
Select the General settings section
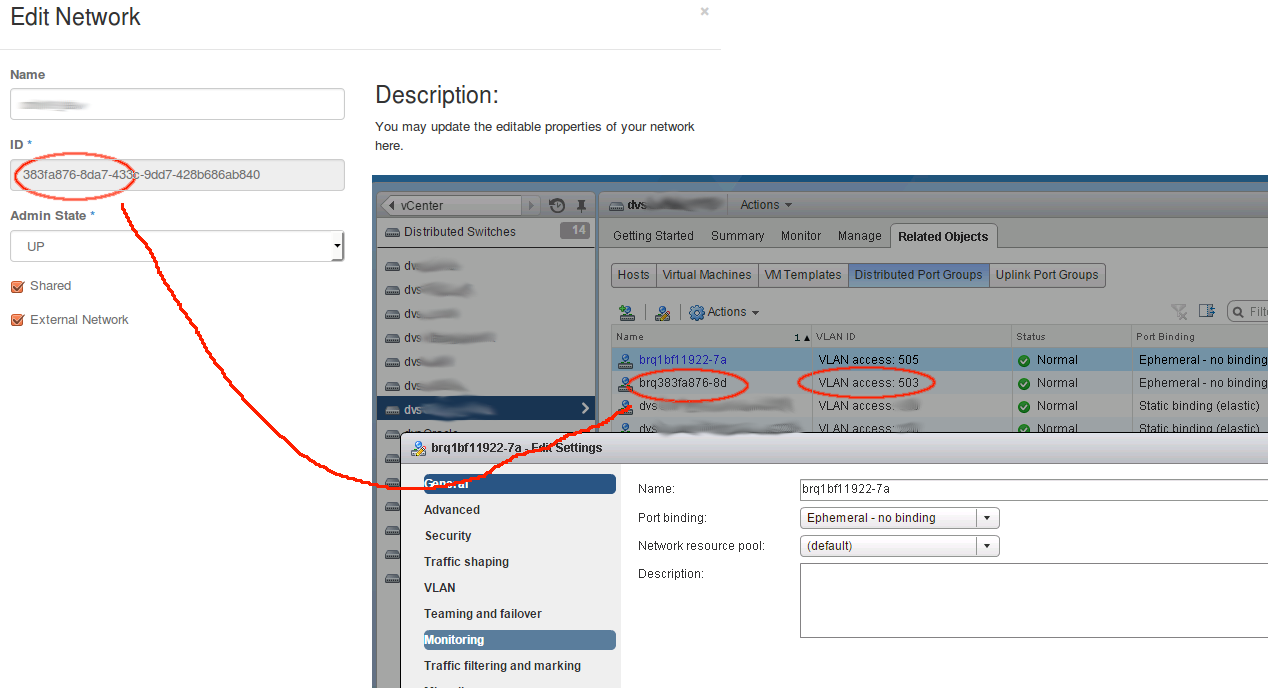520,484
